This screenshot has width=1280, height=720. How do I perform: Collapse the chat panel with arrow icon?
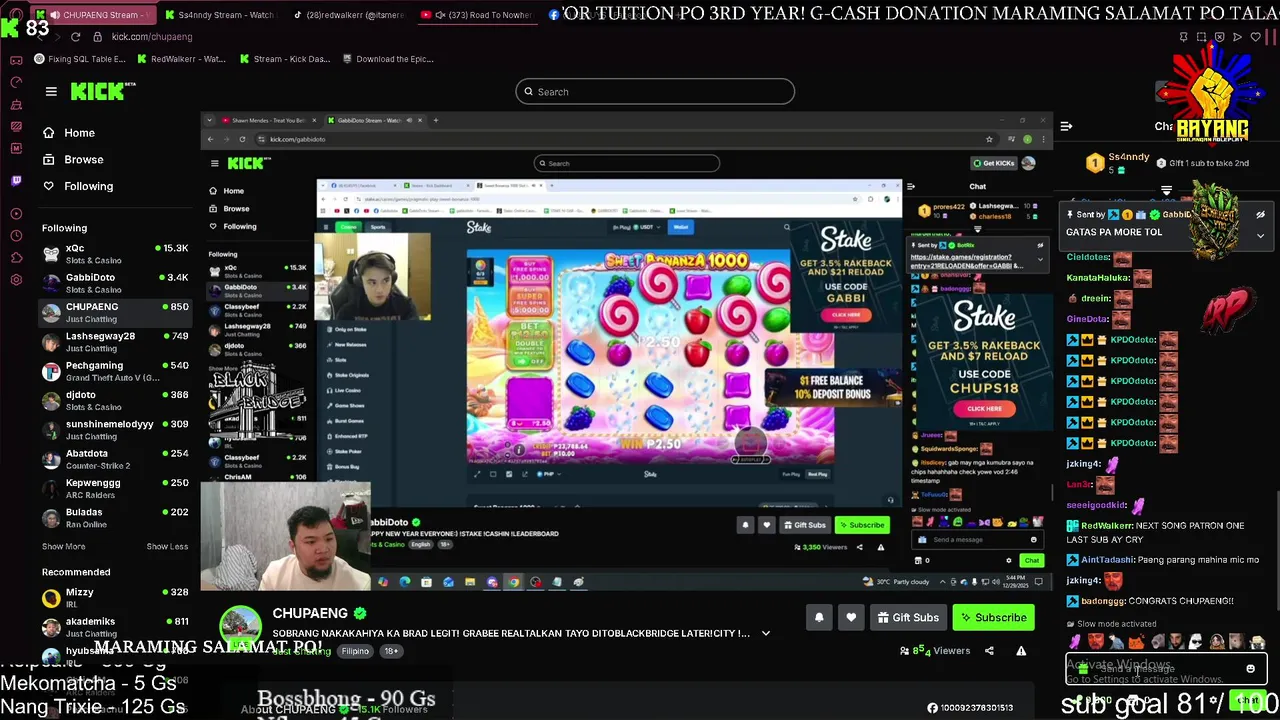click(x=1066, y=126)
